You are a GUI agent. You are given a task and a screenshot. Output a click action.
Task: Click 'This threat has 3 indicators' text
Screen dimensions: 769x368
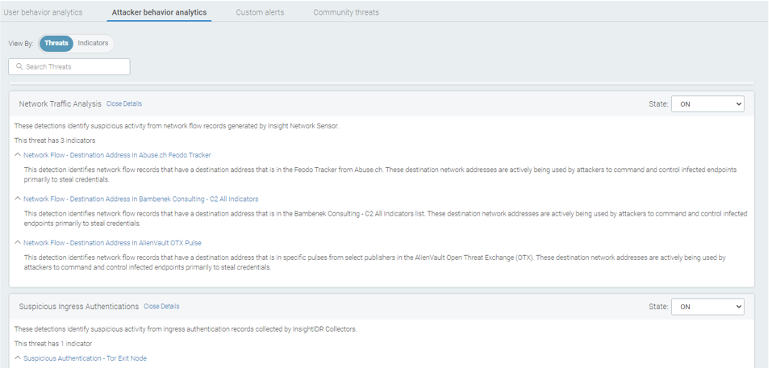[54, 141]
